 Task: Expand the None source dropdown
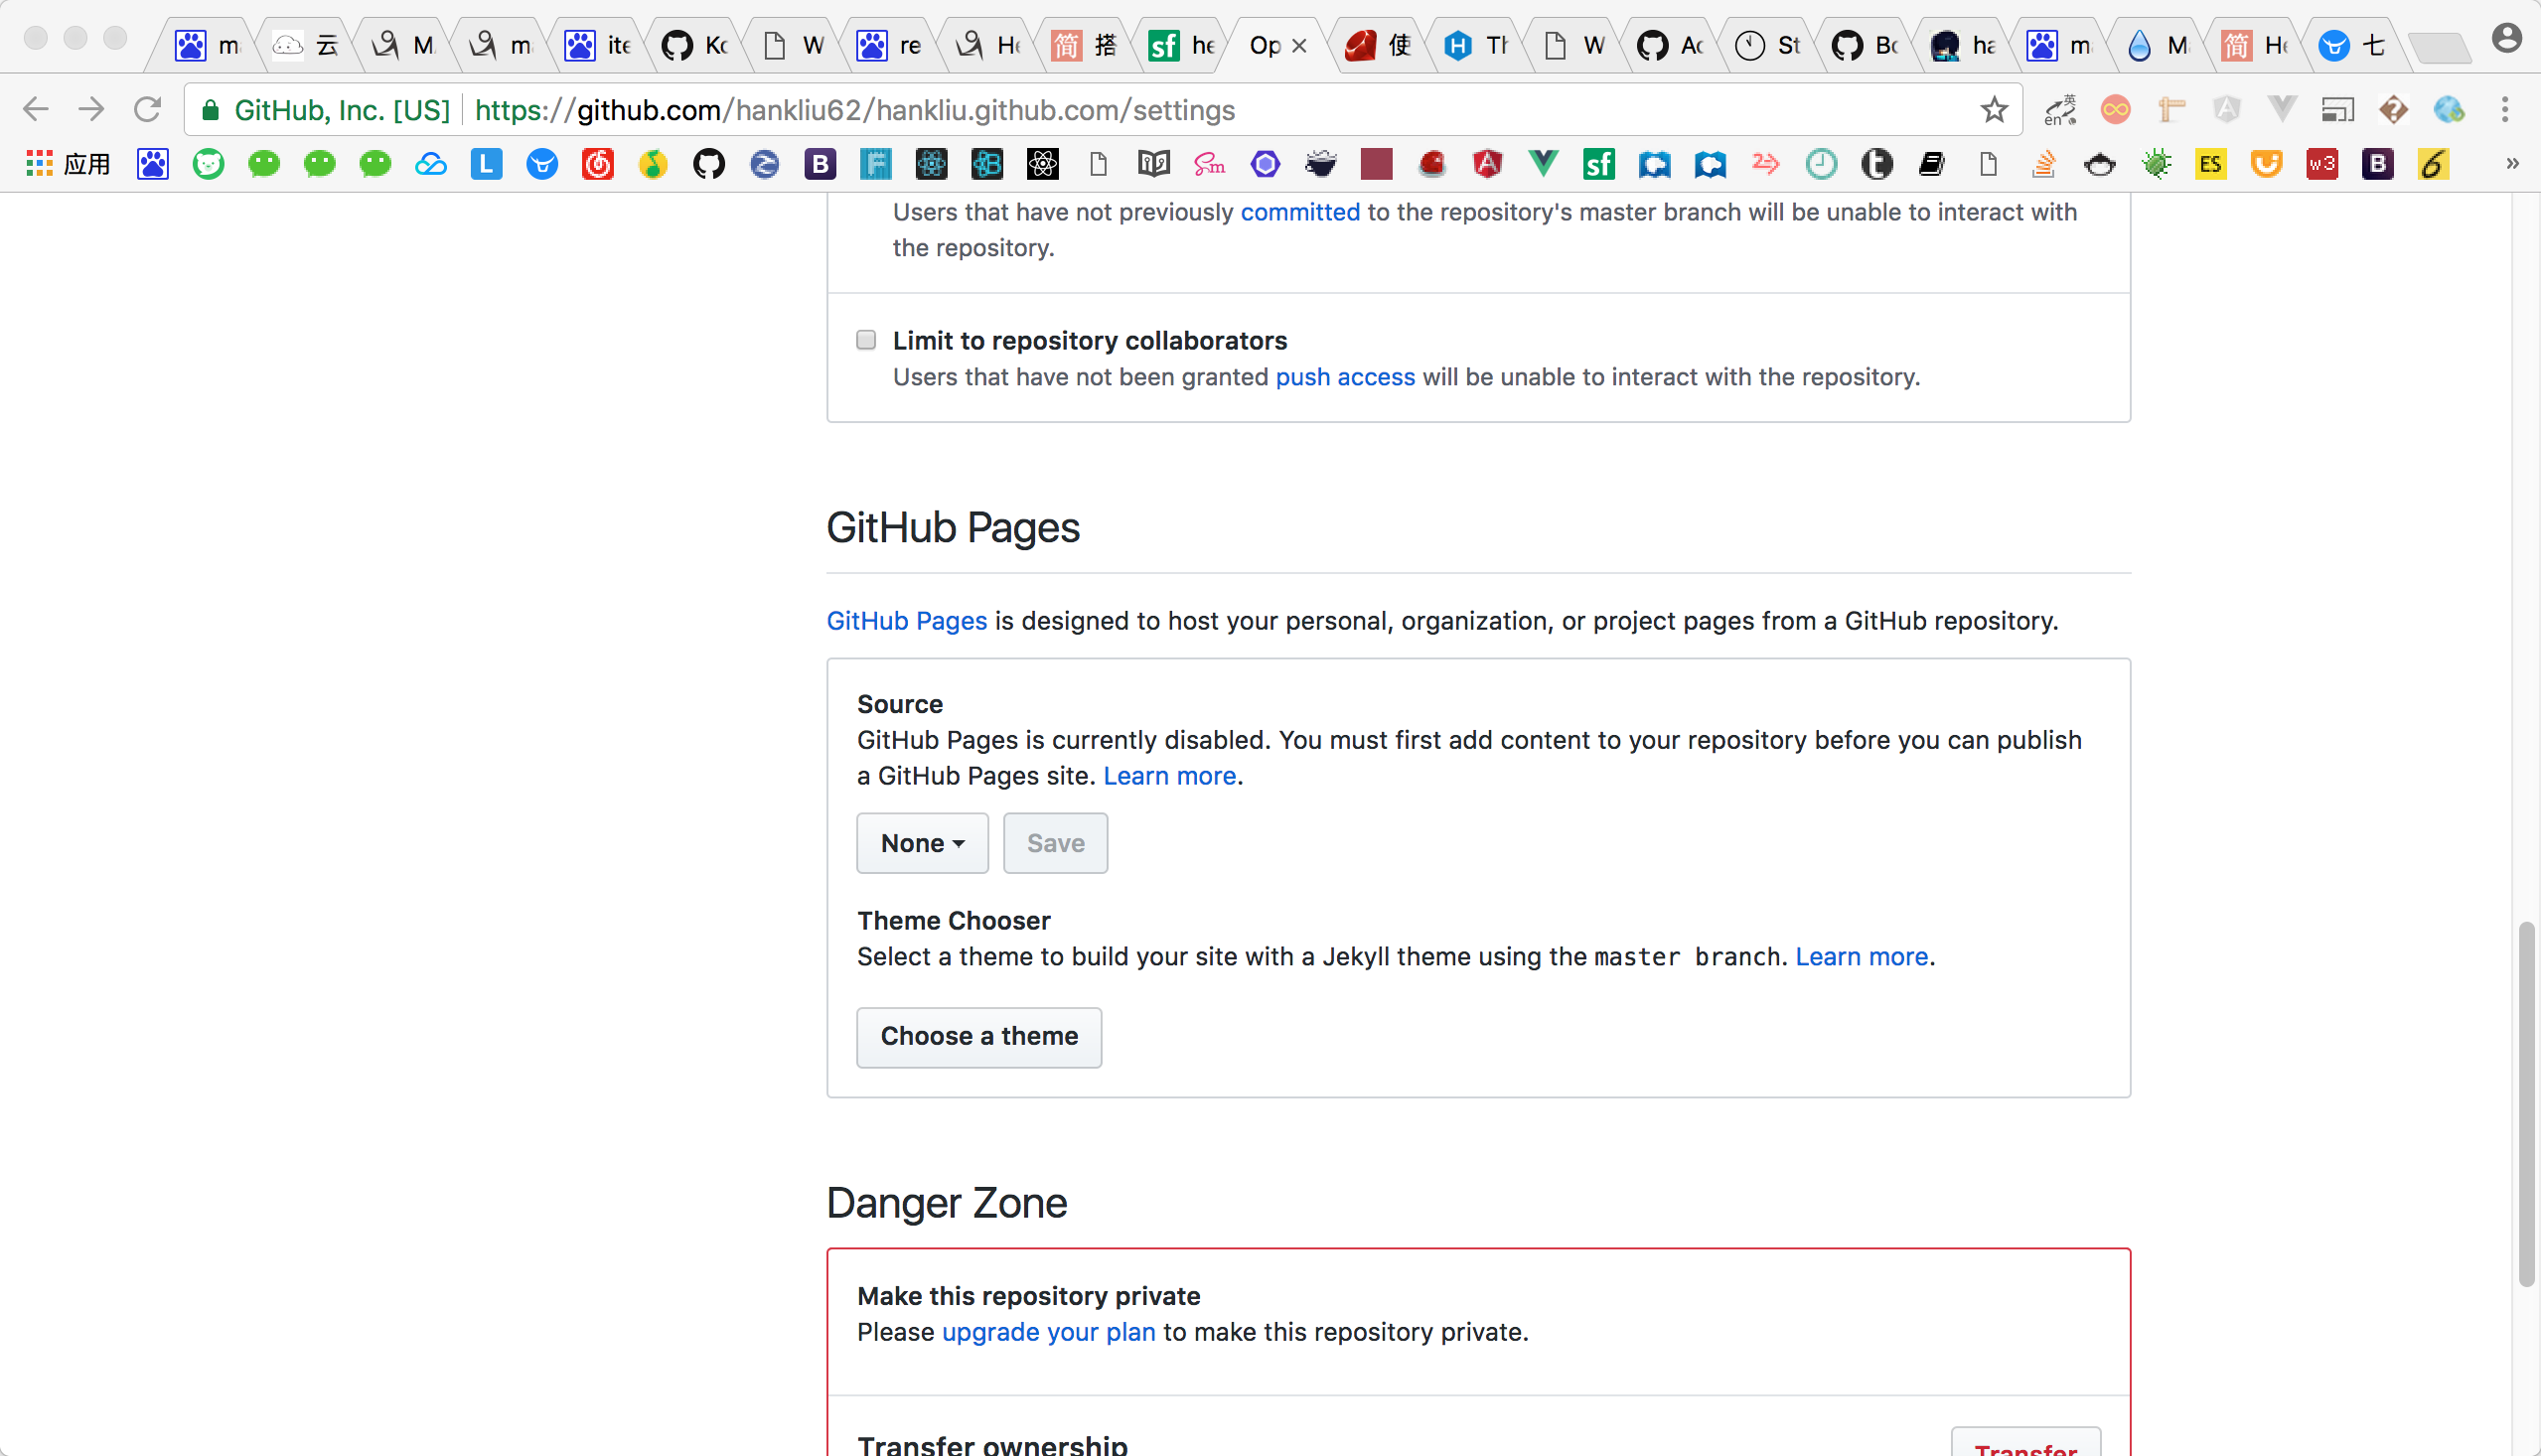[x=921, y=843]
